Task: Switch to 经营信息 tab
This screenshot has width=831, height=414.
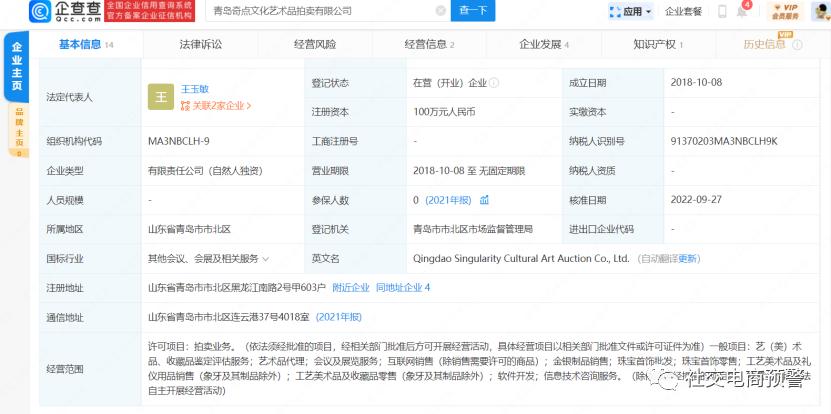Action: pyautogui.click(x=429, y=45)
